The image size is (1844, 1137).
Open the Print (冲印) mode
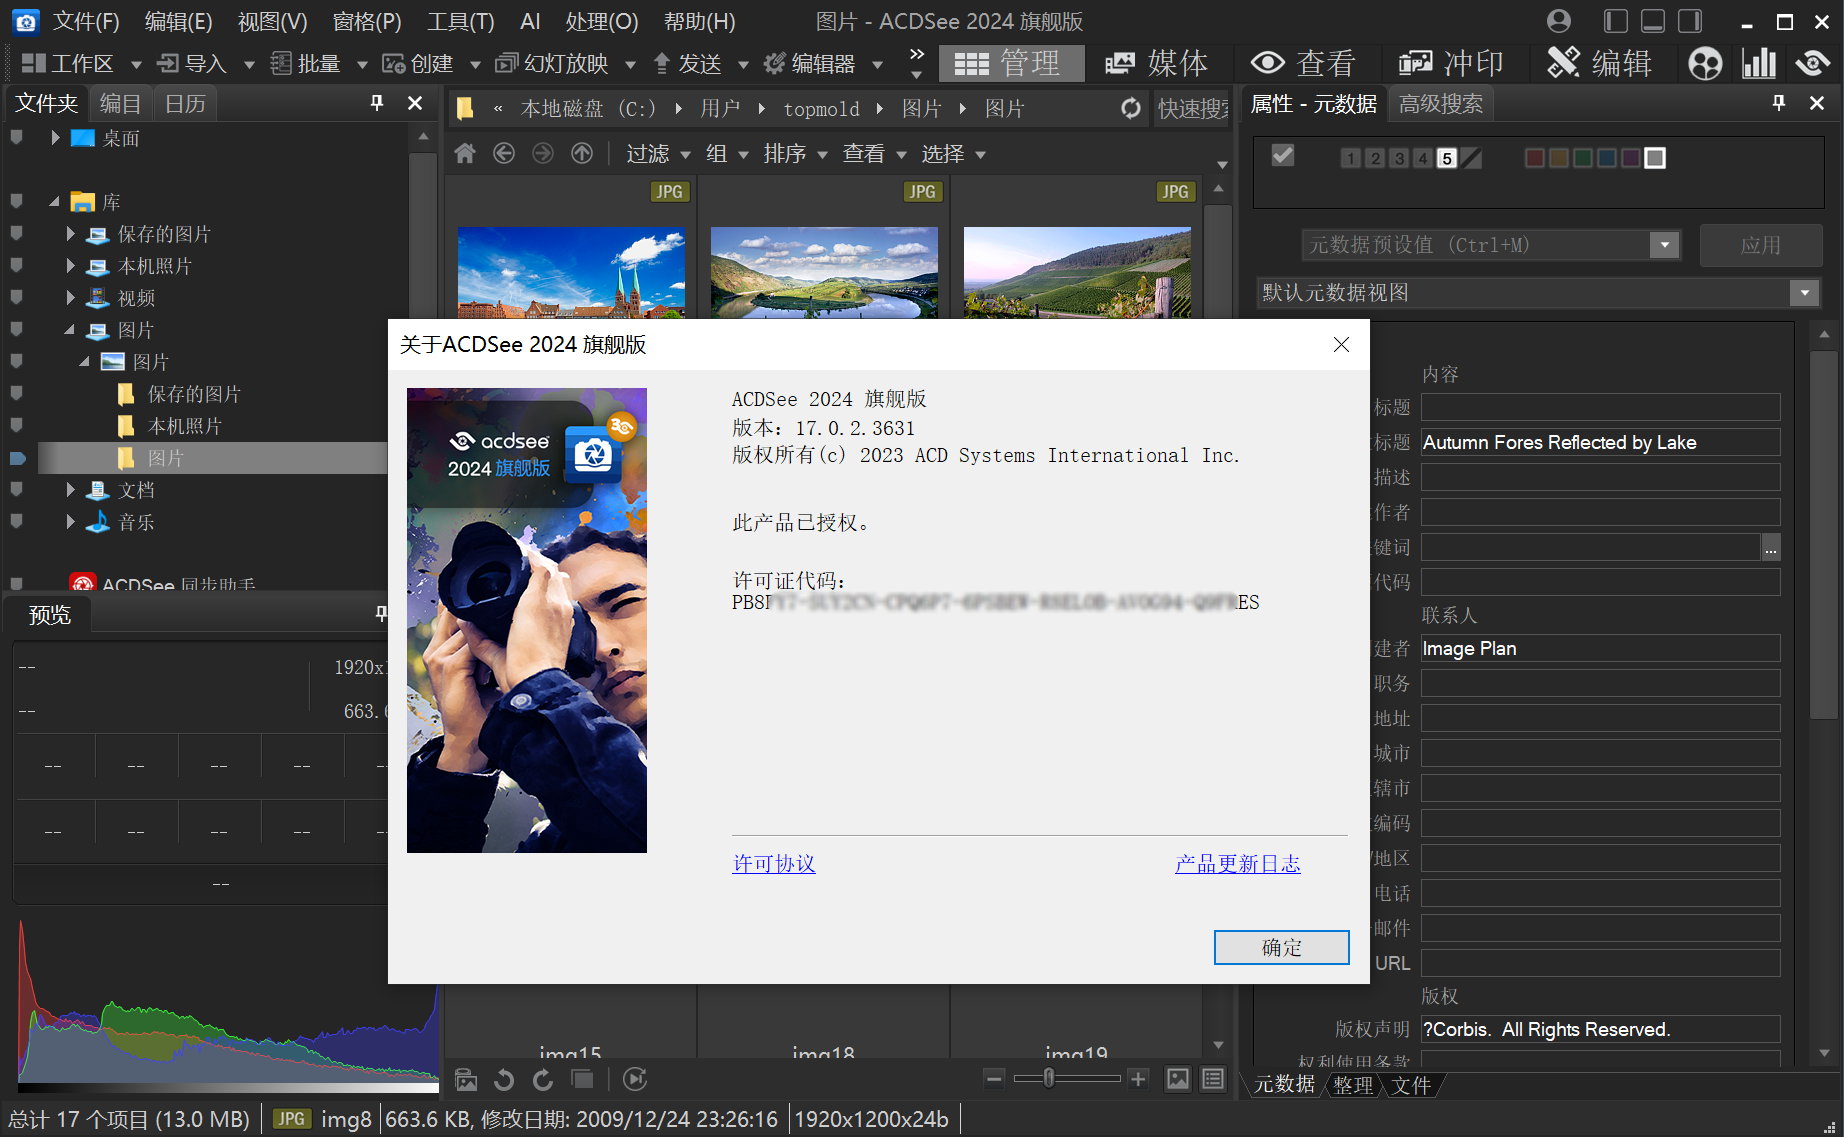(x=1451, y=63)
